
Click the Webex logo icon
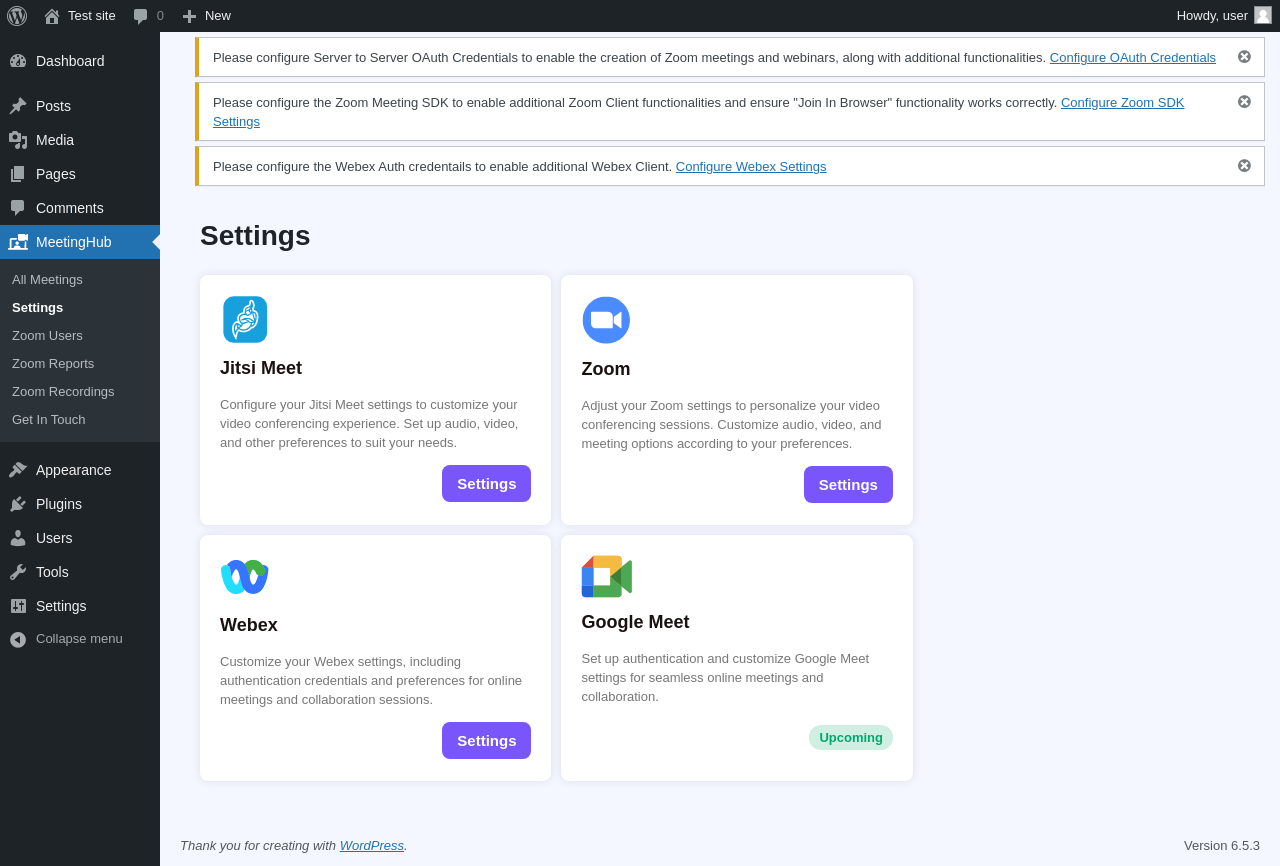click(x=245, y=577)
